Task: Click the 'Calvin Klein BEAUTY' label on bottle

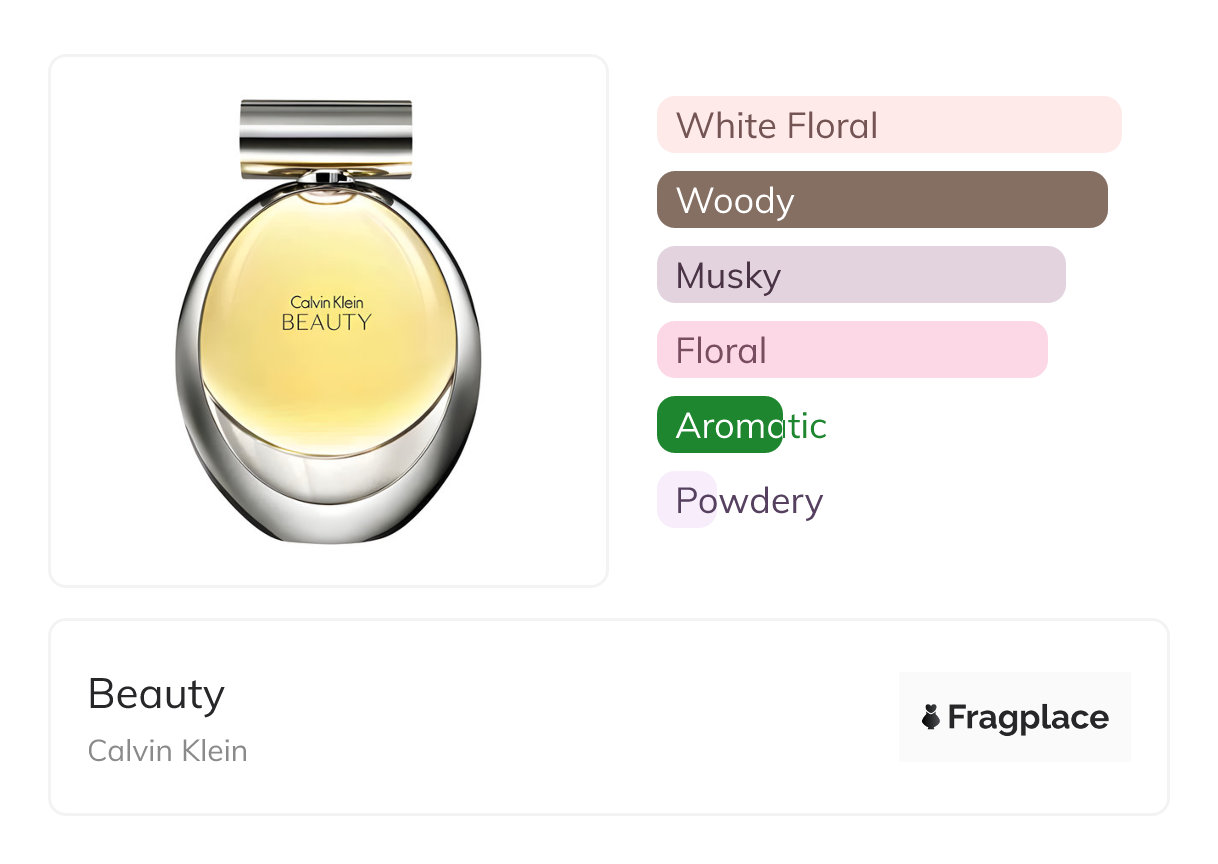Action: click(326, 312)
